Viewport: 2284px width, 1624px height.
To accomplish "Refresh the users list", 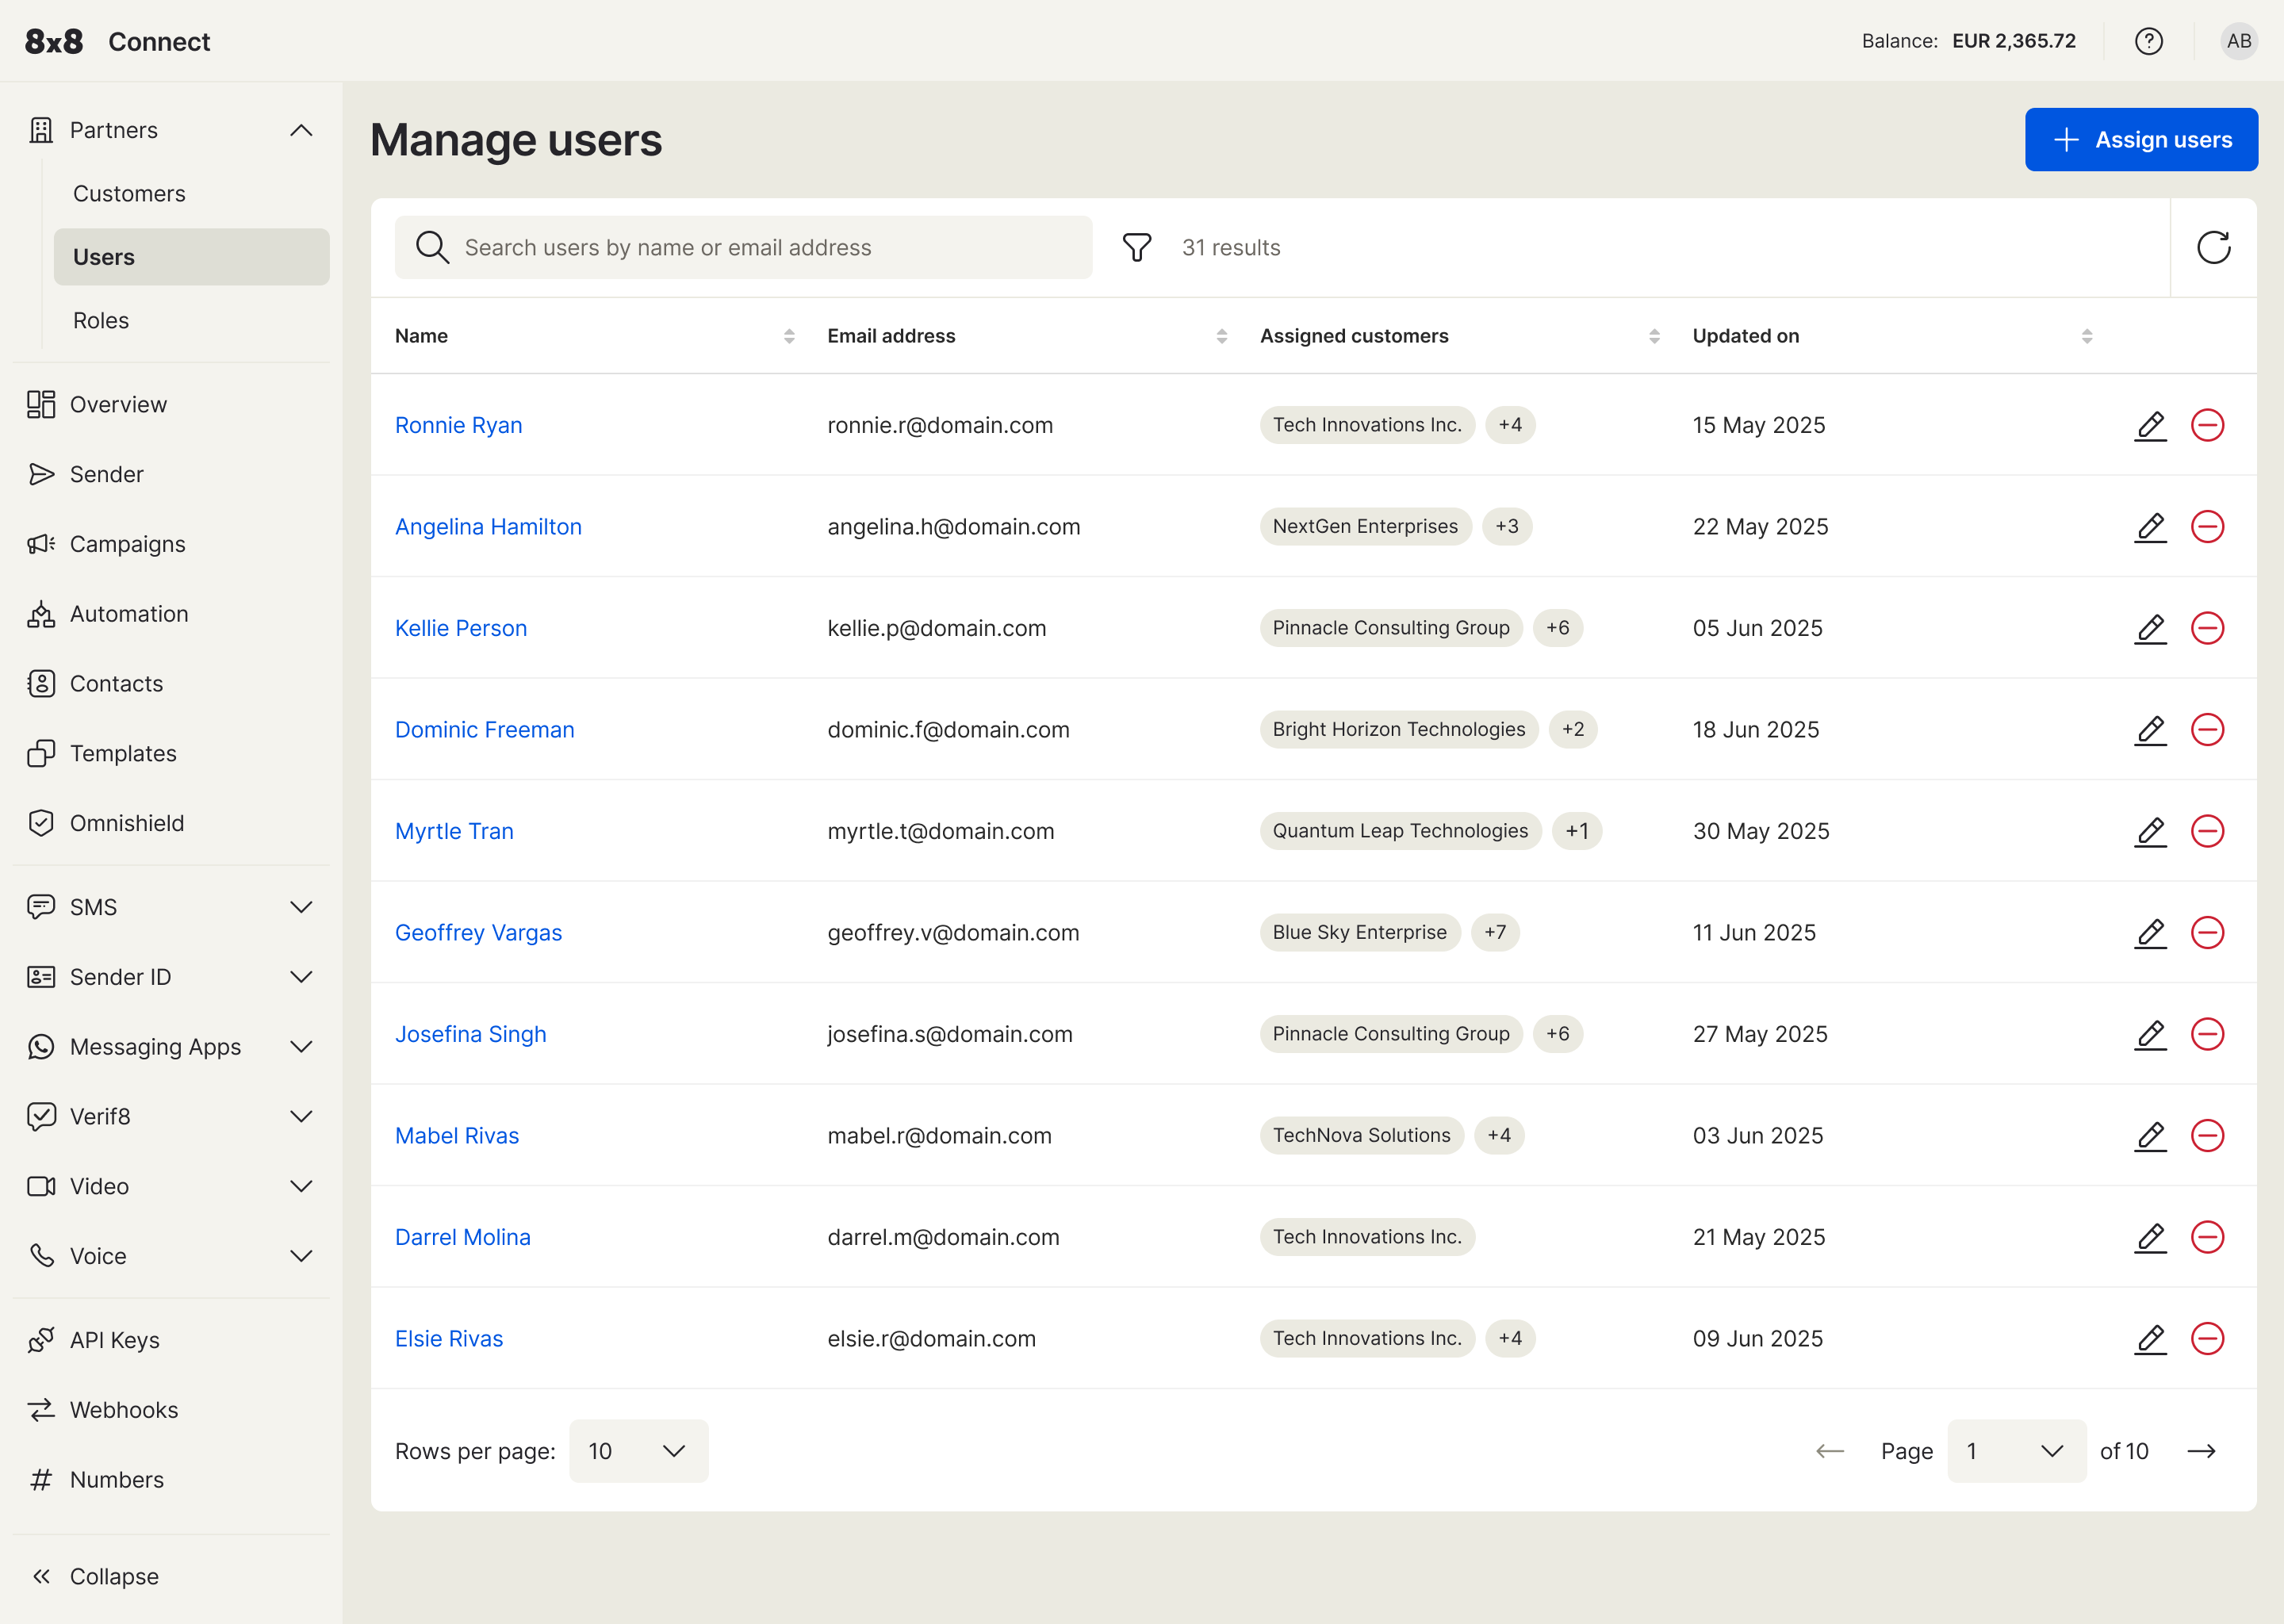I will tap(2214, 247).
